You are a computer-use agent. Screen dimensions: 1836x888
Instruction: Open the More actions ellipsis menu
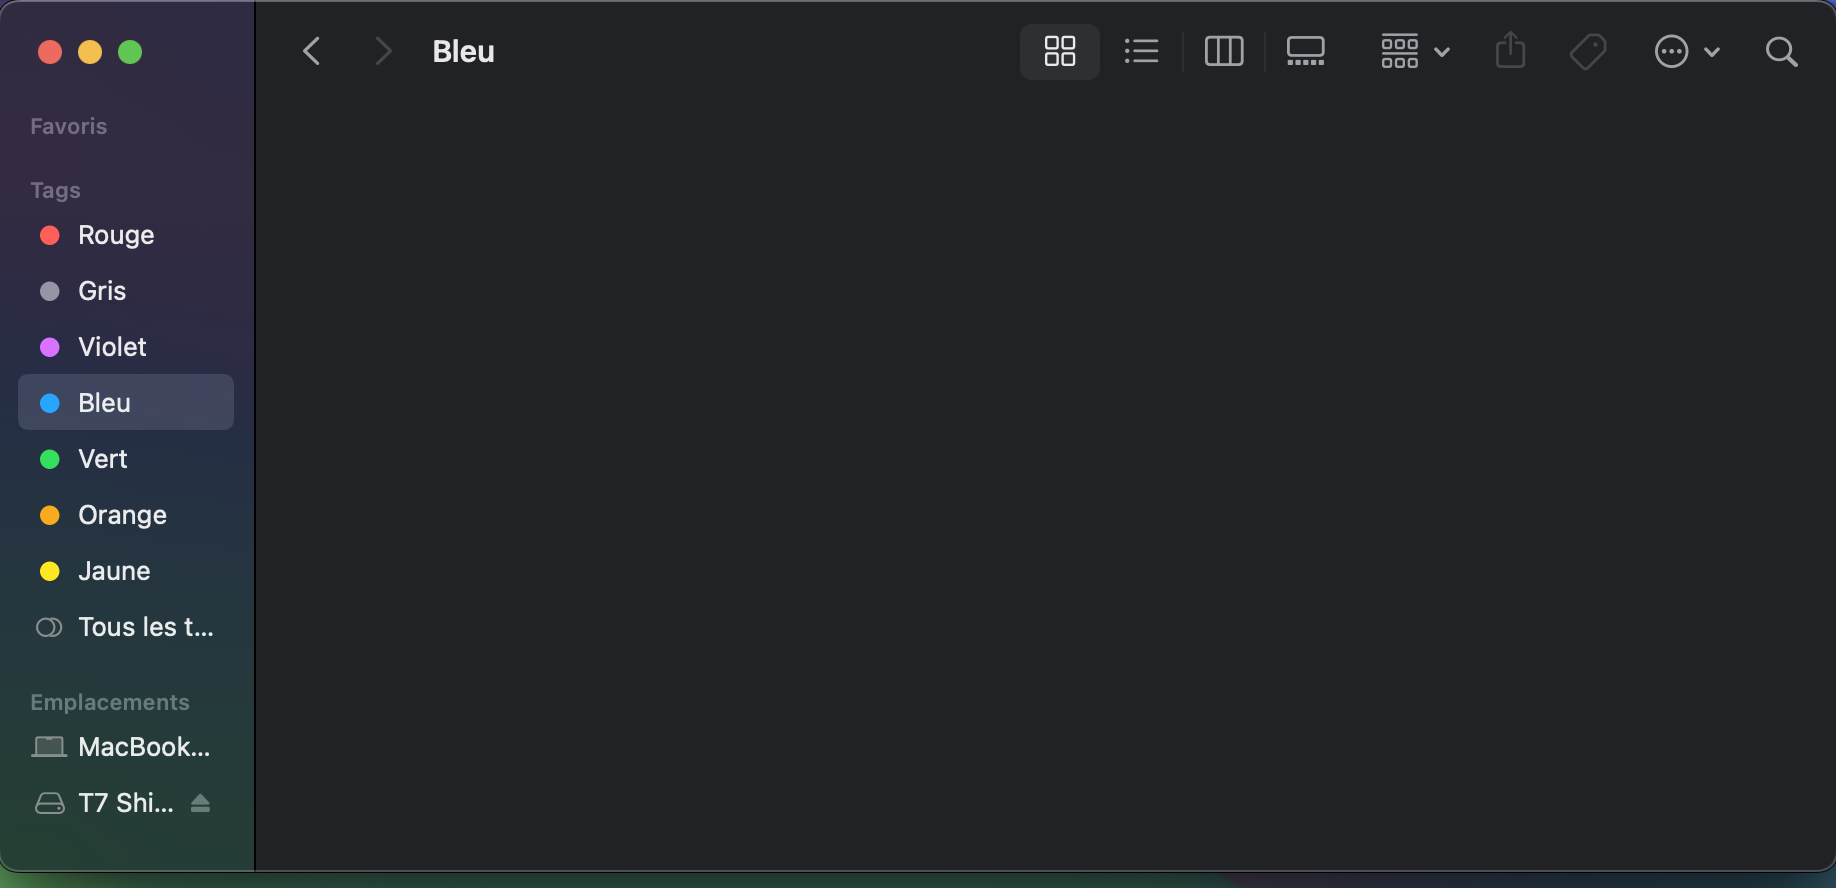coord(1686,51)
